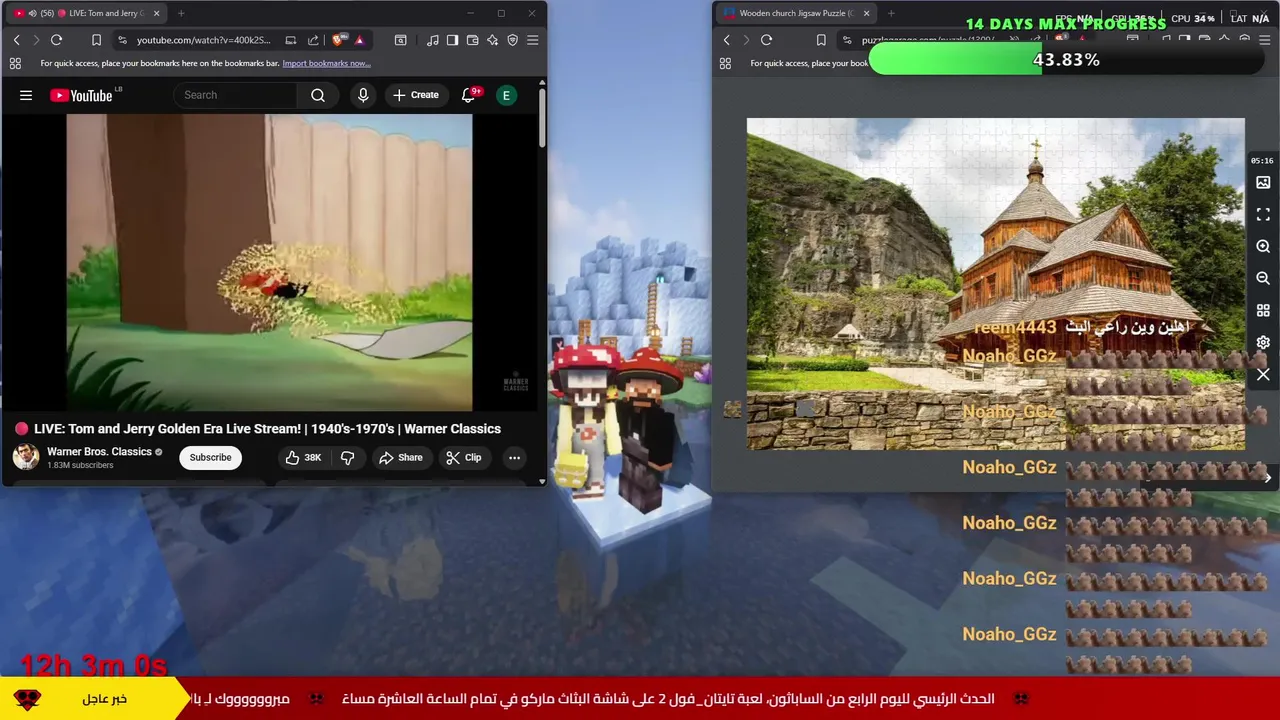Open the Brave VPN shield icon
Screen dimensions: 1280x720
(x=512, y=40)
